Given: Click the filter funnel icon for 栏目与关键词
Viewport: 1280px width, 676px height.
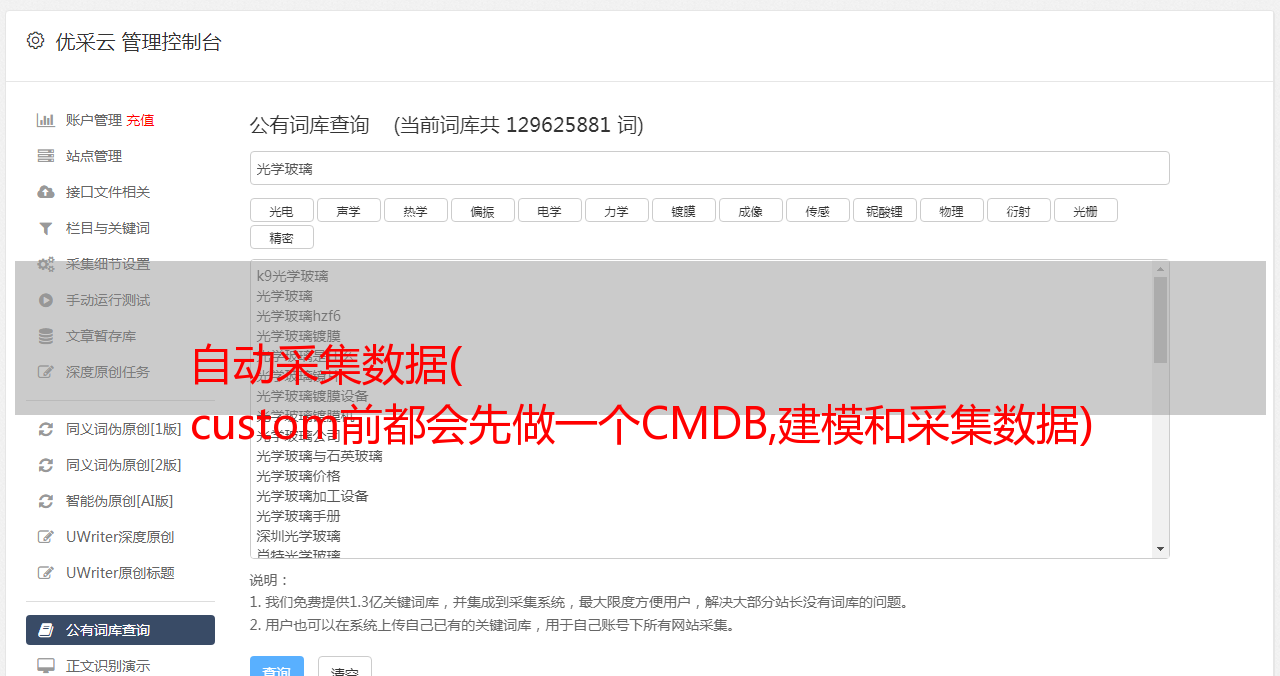Looking at the screenshot, I should click(x=45, y=228).
